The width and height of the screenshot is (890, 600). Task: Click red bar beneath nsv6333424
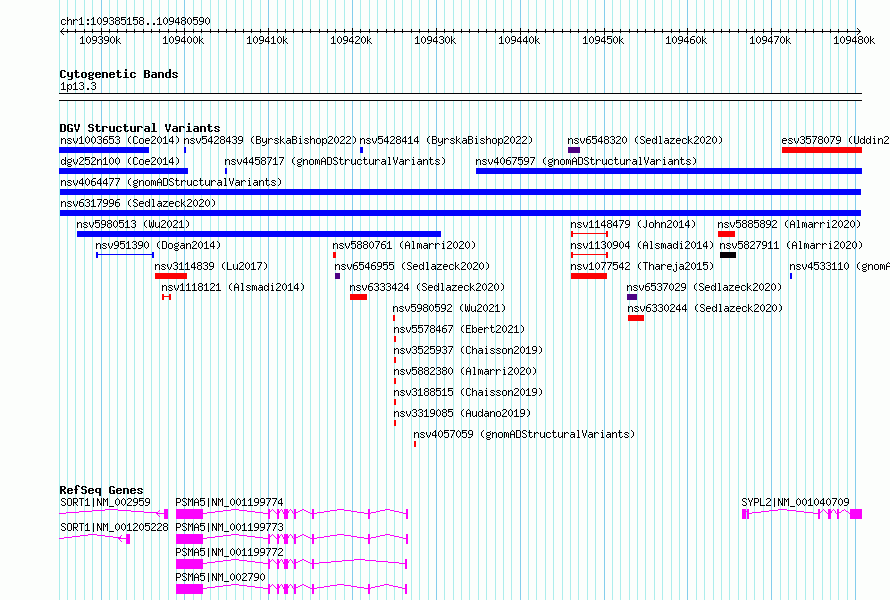358,297
